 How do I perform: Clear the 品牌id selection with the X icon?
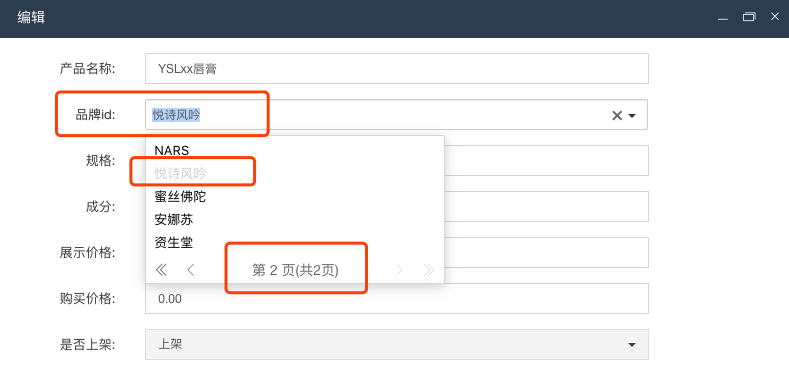pos(617,115)
